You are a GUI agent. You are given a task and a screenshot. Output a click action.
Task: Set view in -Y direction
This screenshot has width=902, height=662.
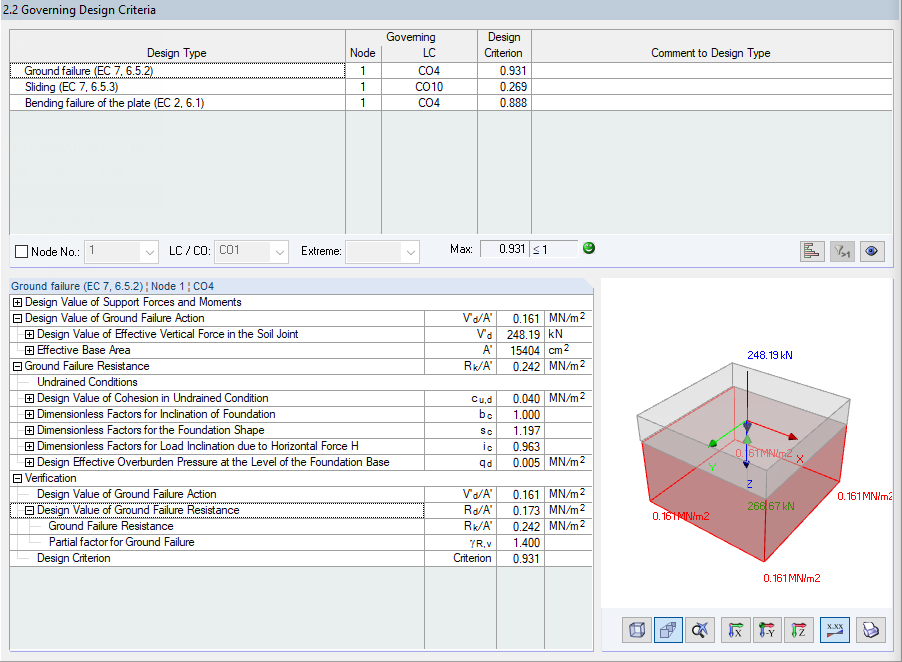[767, 630]
